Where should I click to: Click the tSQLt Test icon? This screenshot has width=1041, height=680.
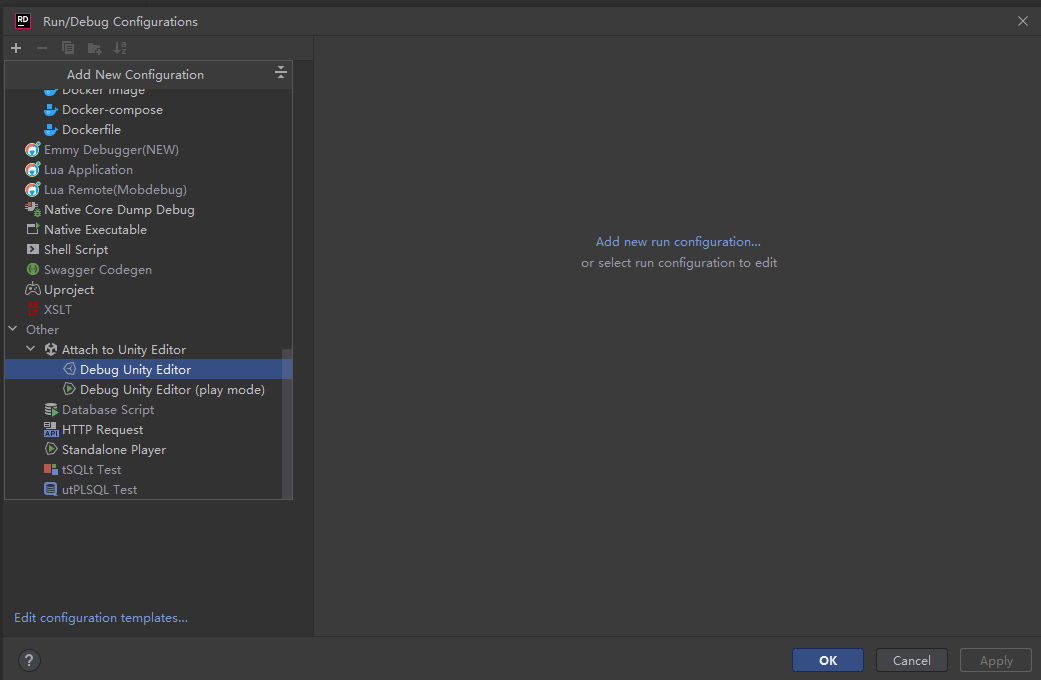tap(50, 469)
